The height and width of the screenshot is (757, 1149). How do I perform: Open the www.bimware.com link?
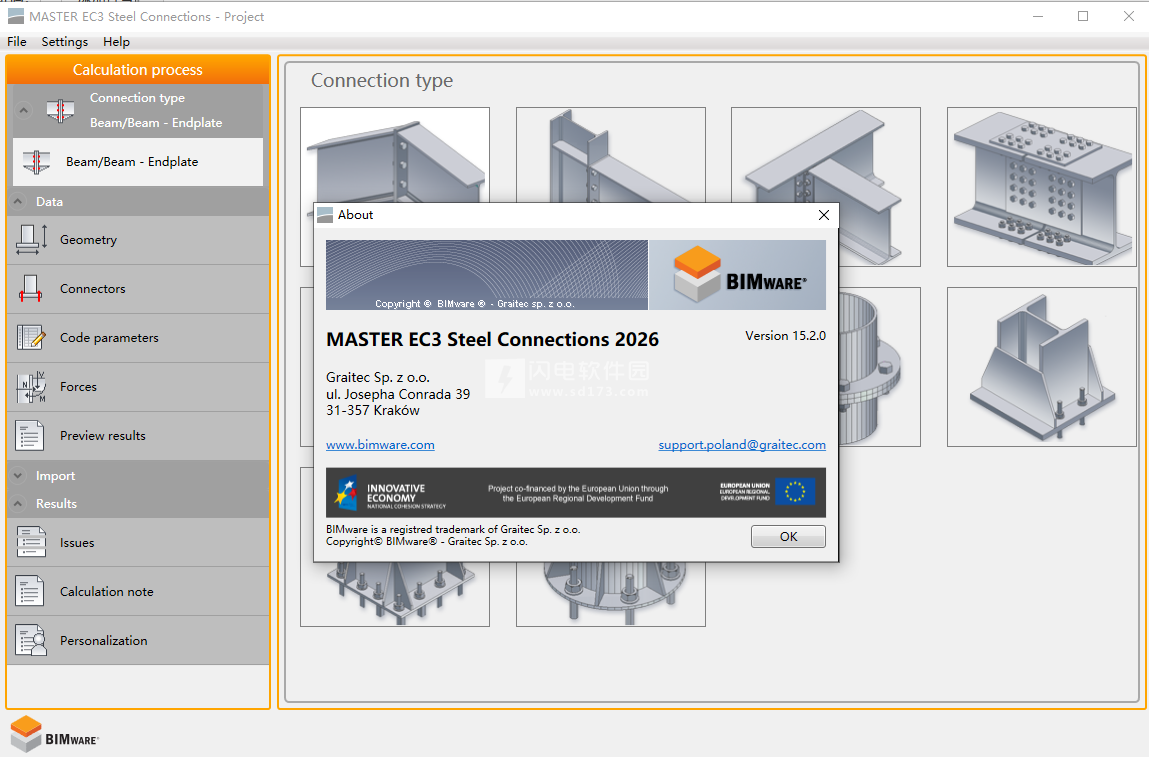[380, 445]
